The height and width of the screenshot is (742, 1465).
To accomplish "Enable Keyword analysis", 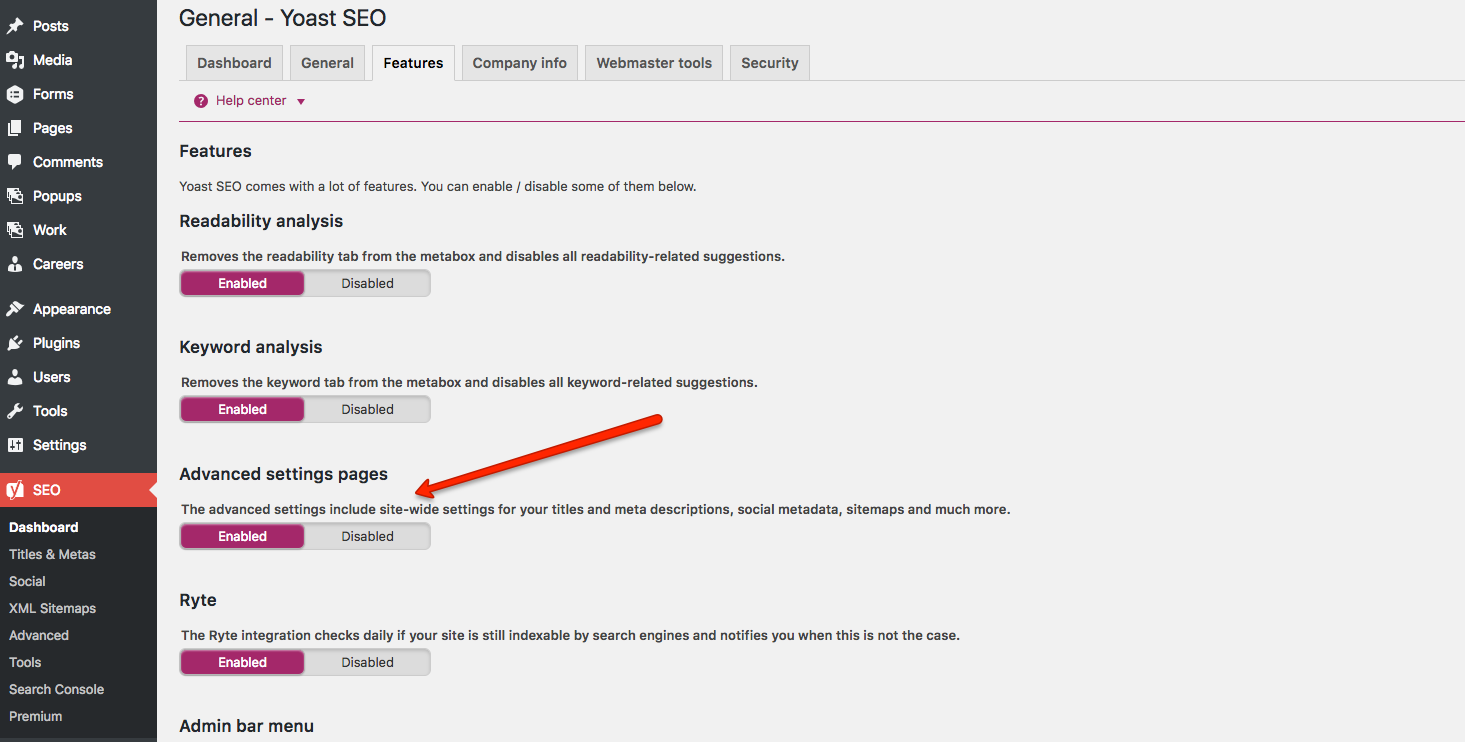I will click(242, 409).
